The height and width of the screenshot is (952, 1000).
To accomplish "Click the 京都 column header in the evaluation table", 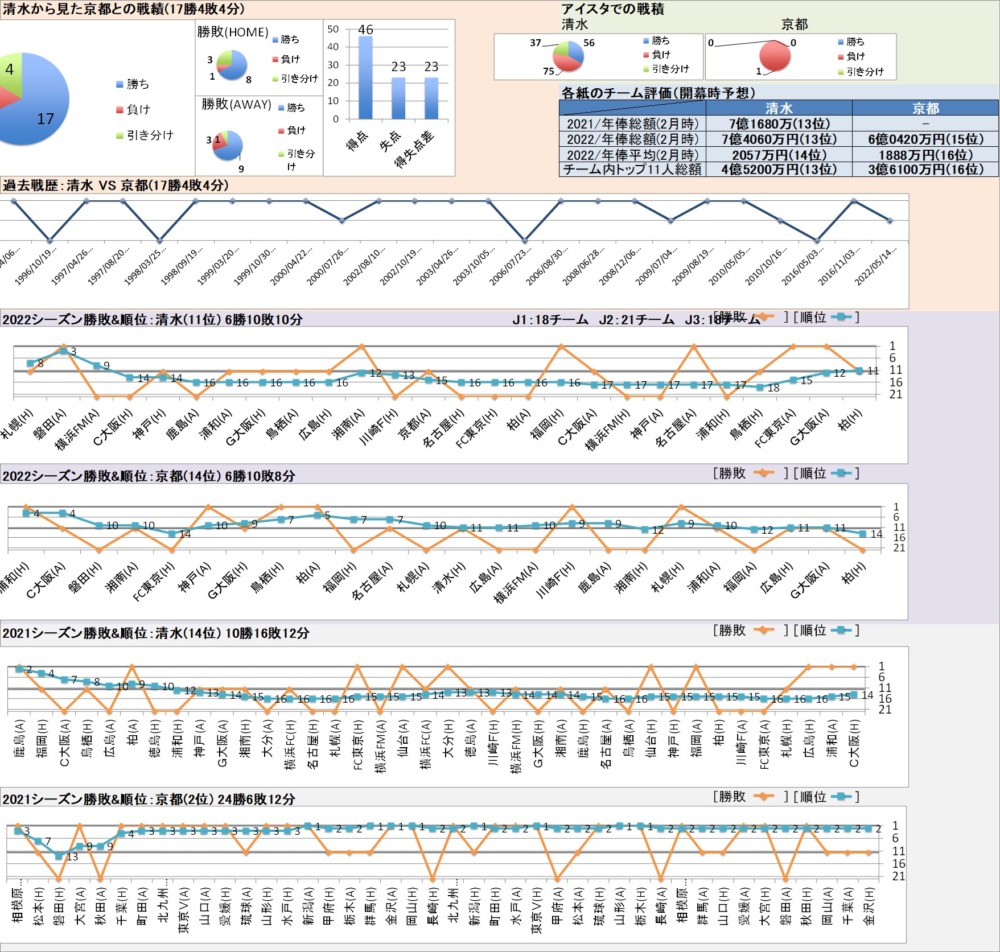I will 925,108.
